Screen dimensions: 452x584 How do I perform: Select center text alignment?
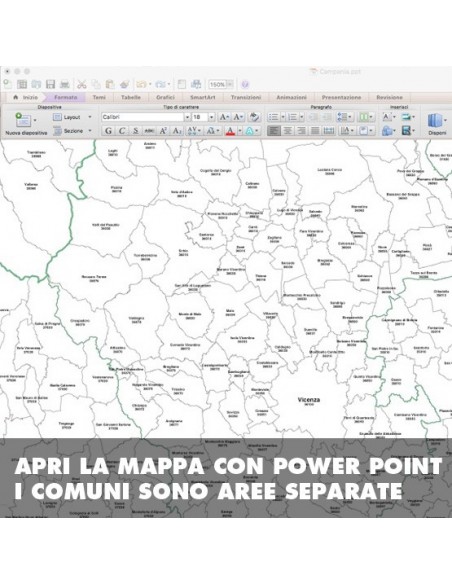coord(287,131)
